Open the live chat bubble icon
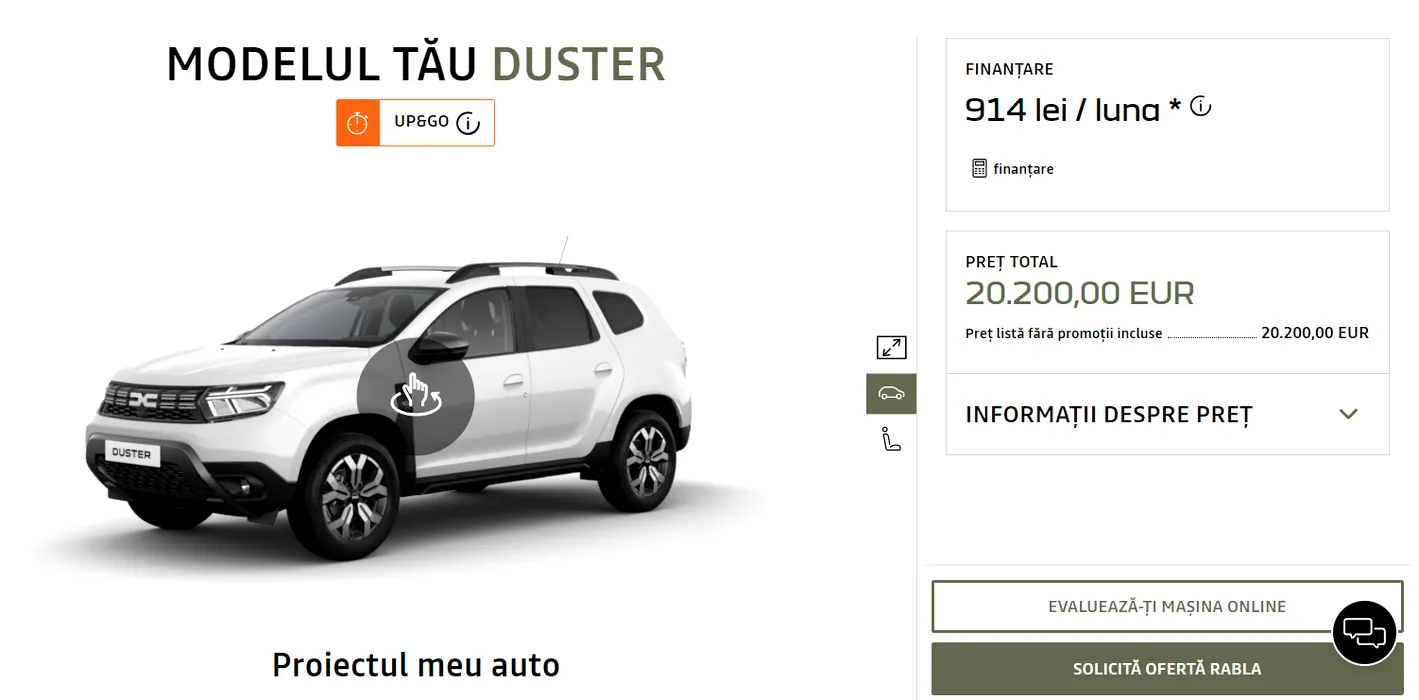The image size is (1419, 700). click(x=1364, y=633)
